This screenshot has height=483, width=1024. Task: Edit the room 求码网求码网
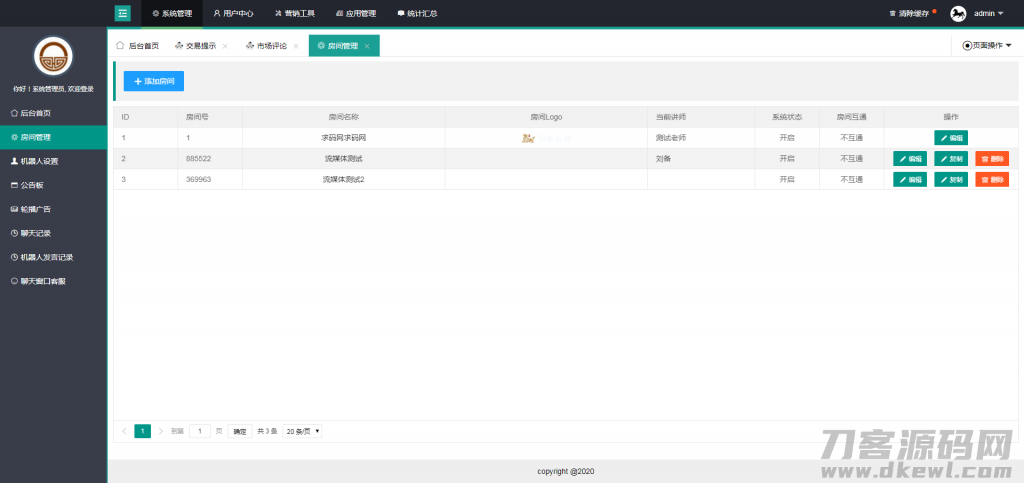pyautogui.click(x=951, y=138)
